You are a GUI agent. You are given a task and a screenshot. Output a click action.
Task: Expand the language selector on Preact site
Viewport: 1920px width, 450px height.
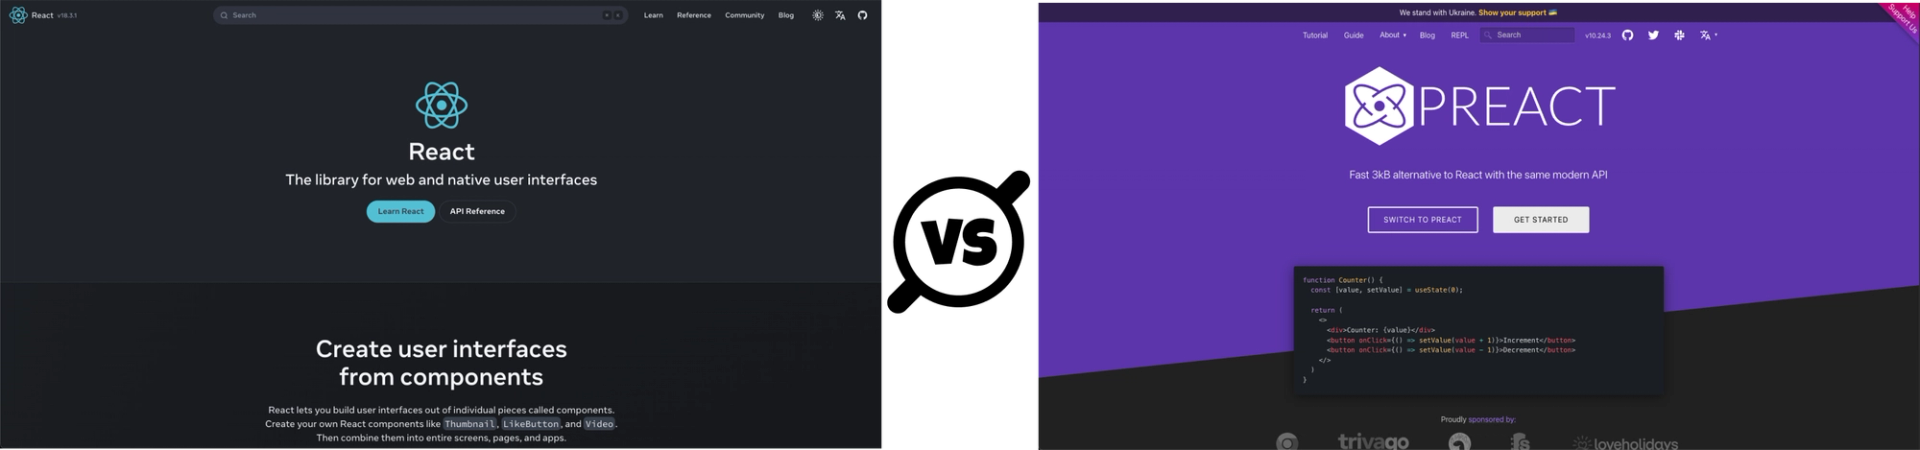tap(1708, 35)
